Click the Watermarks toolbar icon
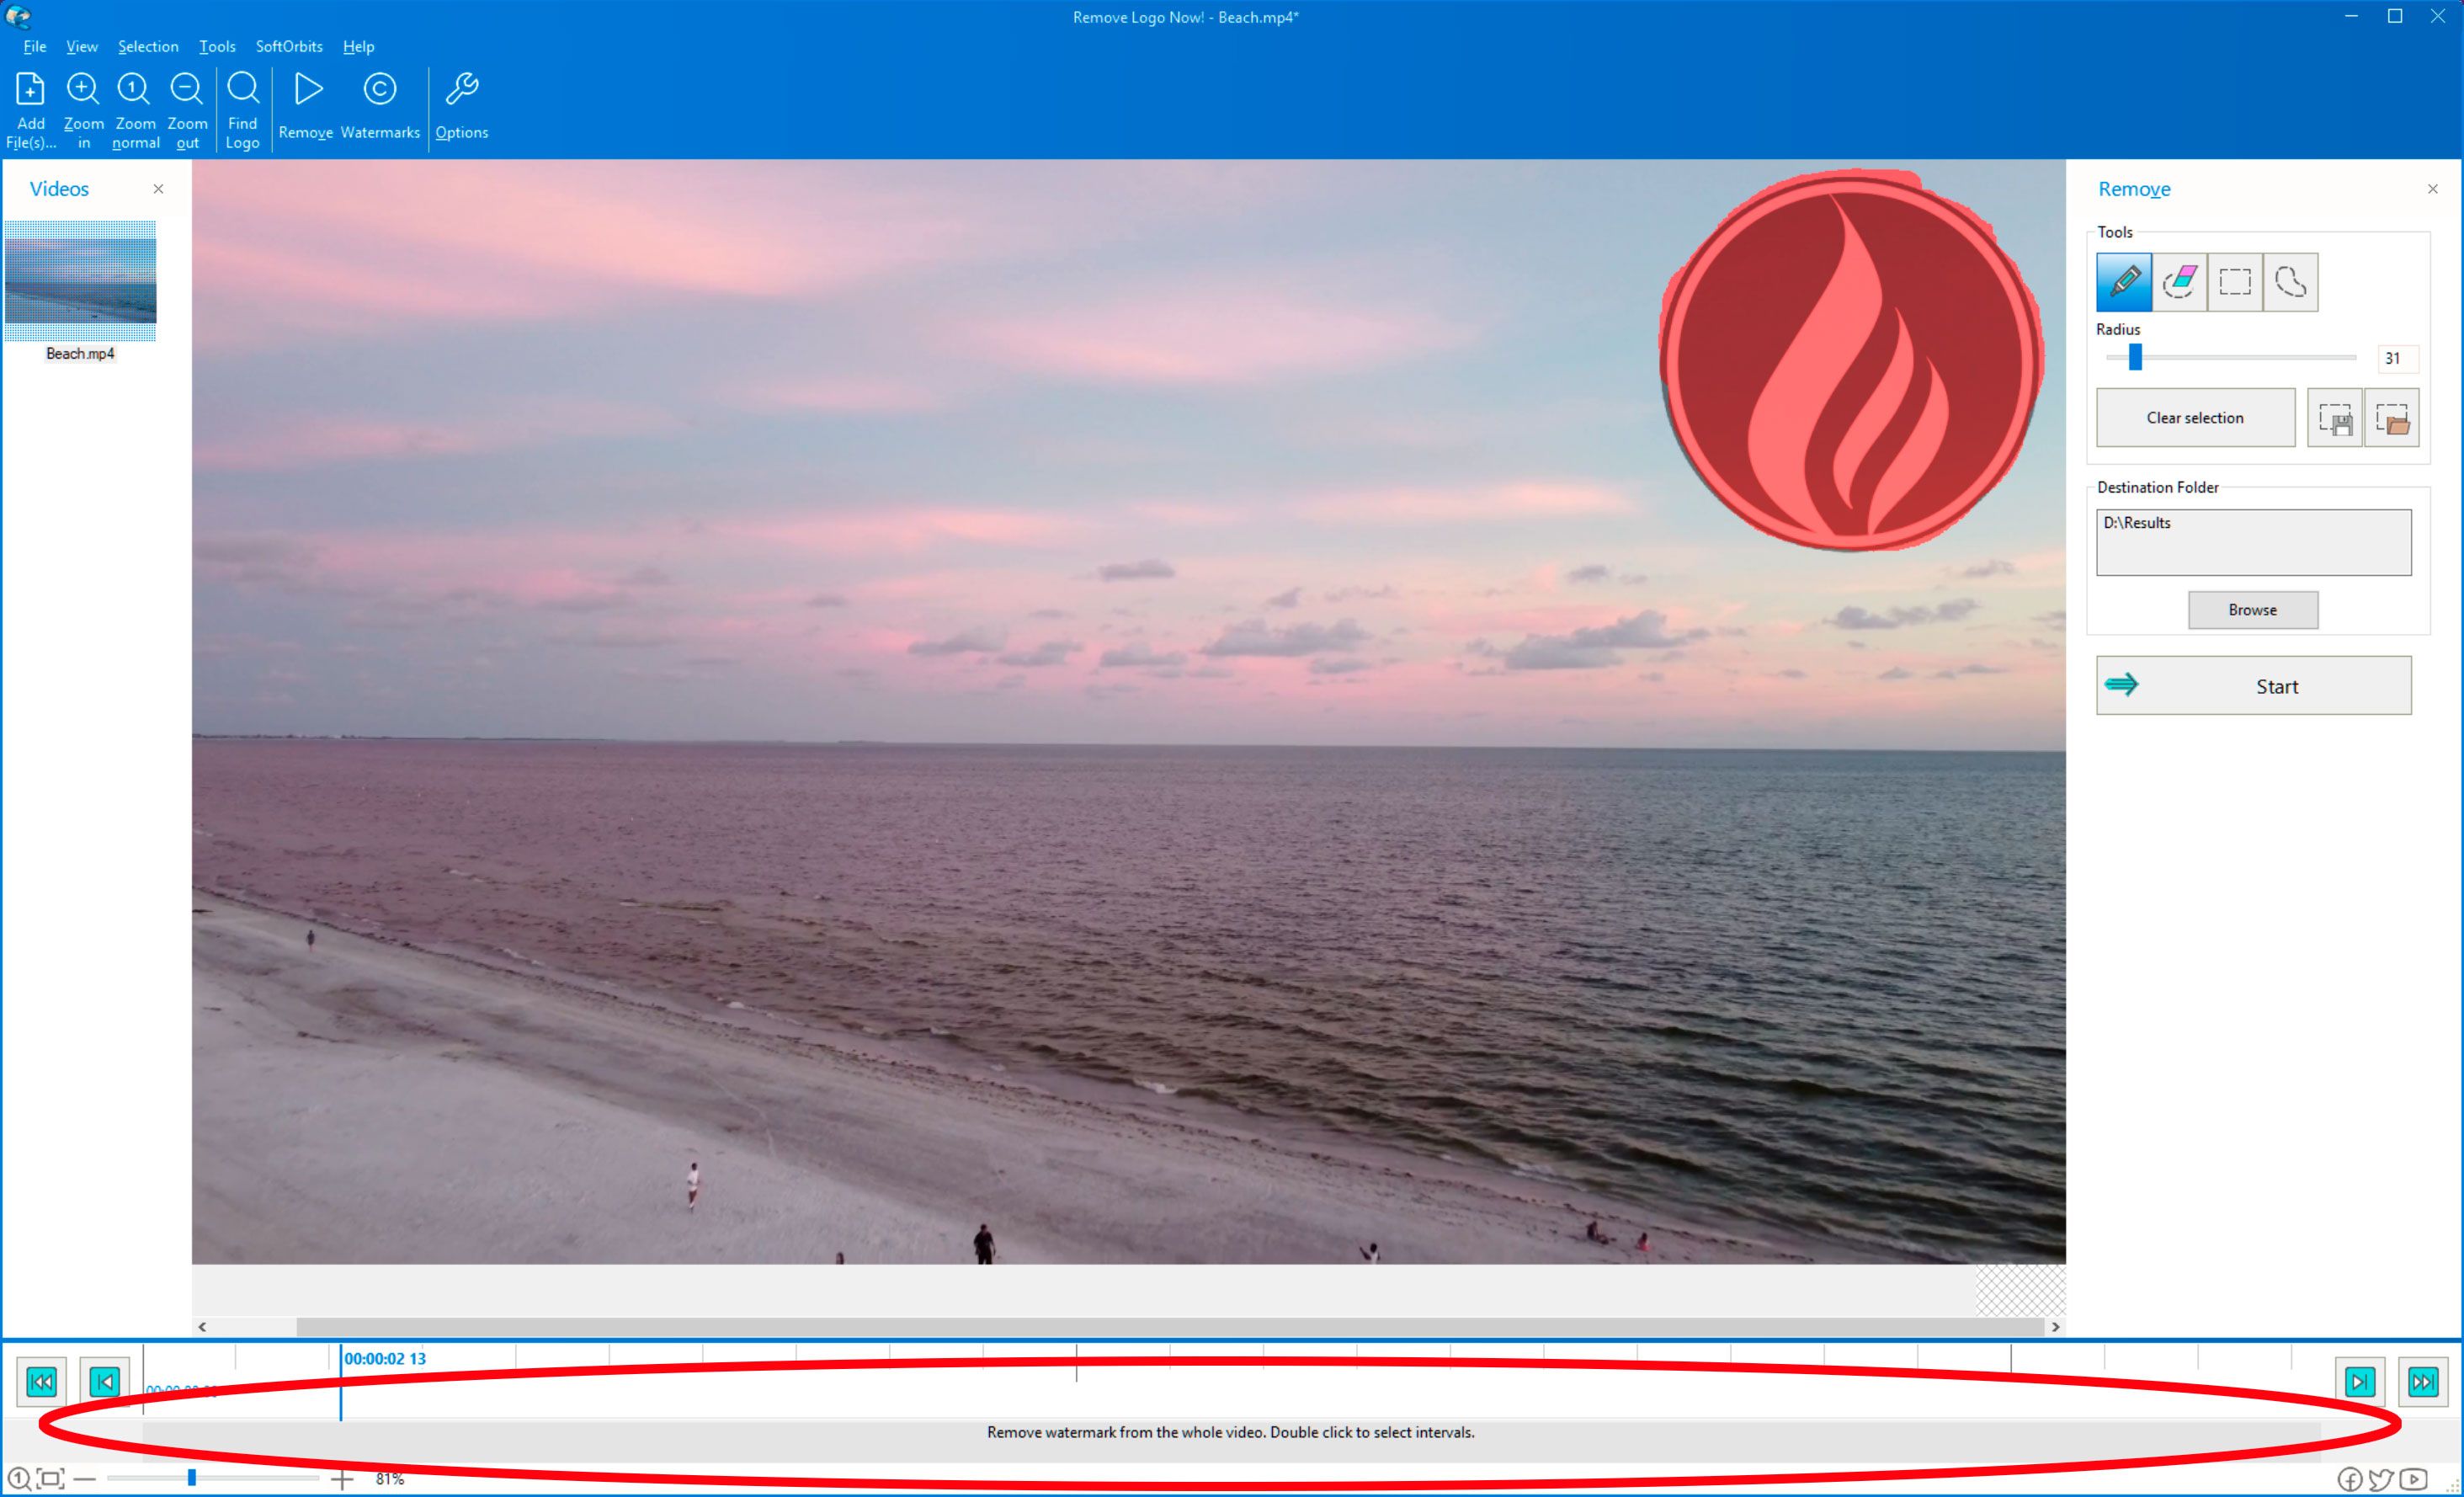The height and width of the screenshot is (1497, 2464). click(x=381, y=106)
